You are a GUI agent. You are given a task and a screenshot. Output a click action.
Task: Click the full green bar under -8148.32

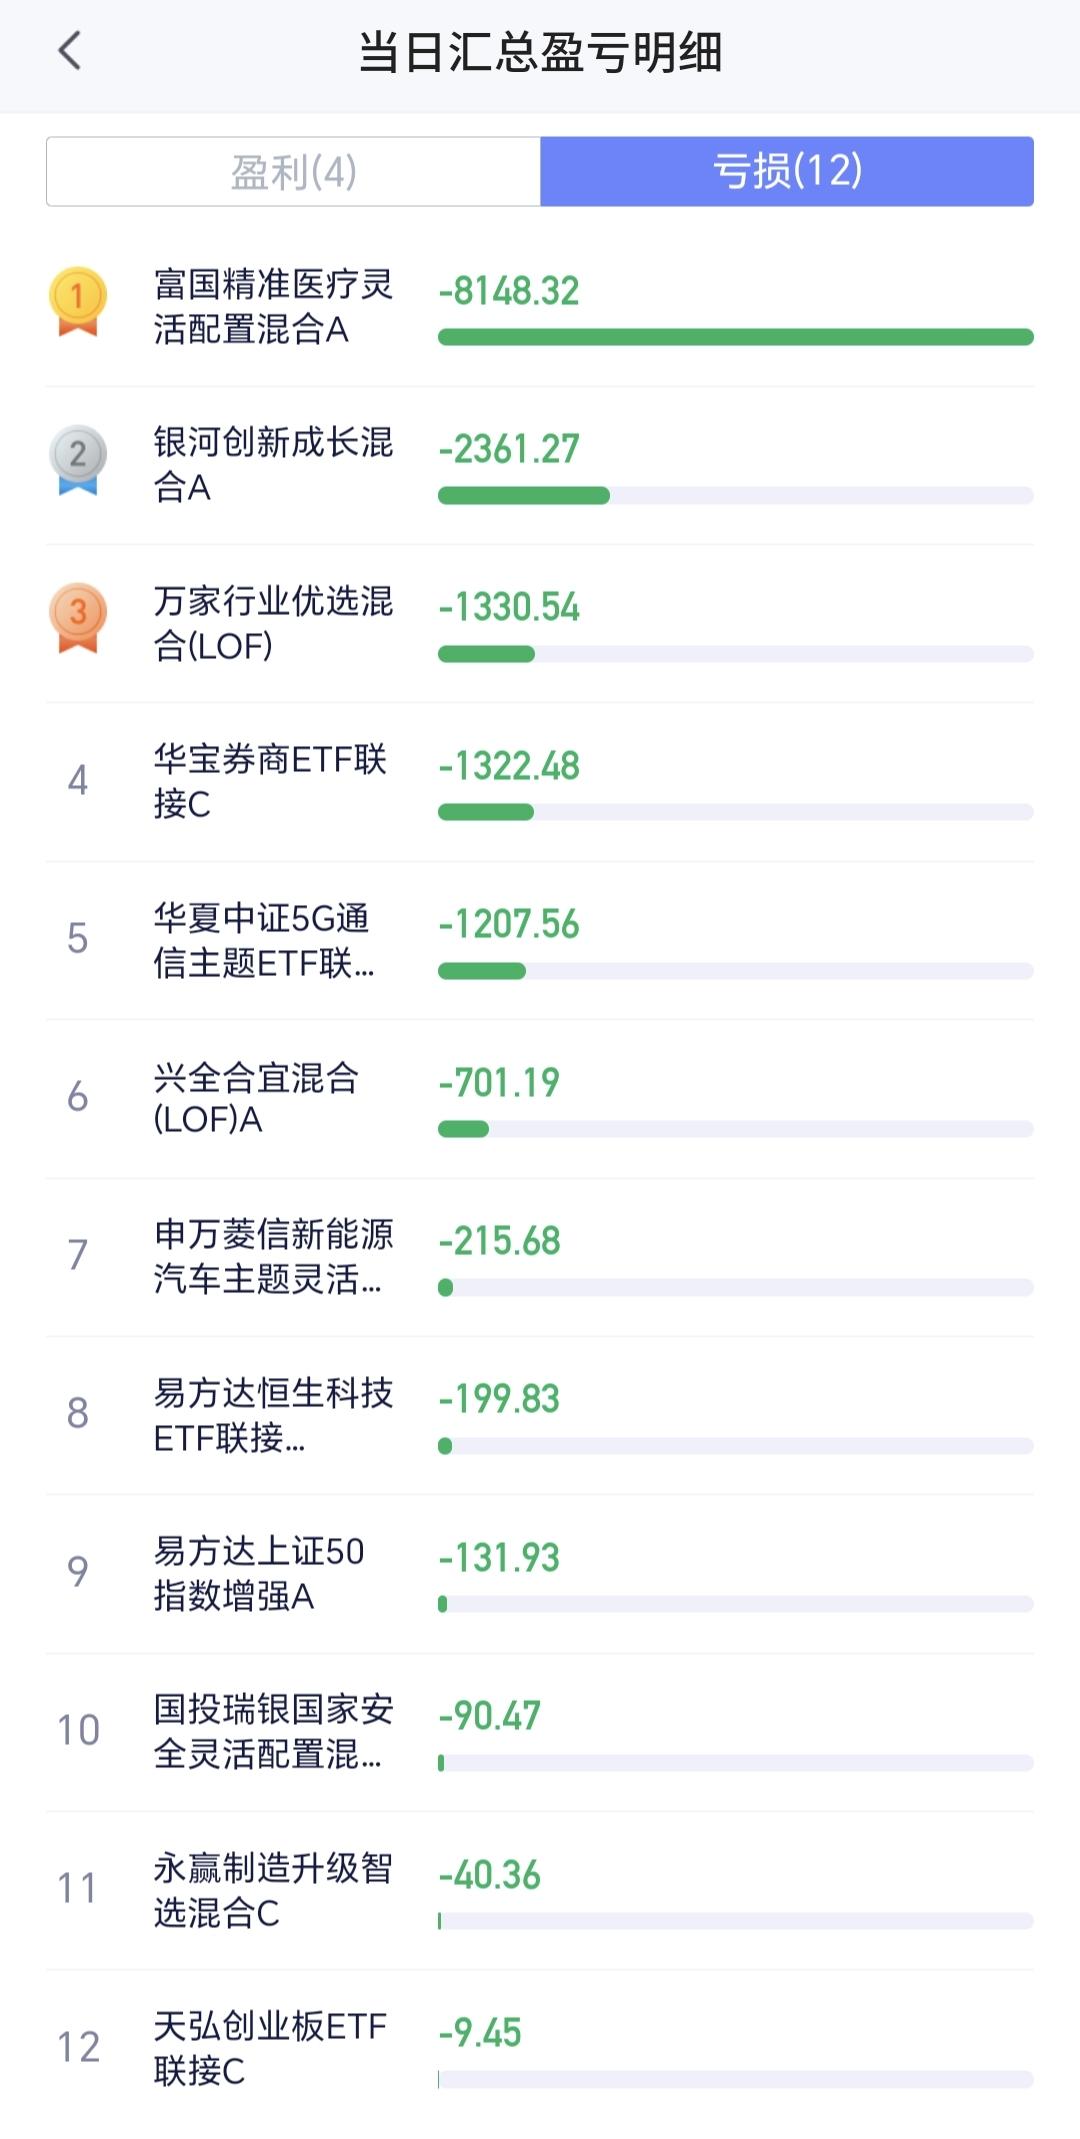point(736,337)
